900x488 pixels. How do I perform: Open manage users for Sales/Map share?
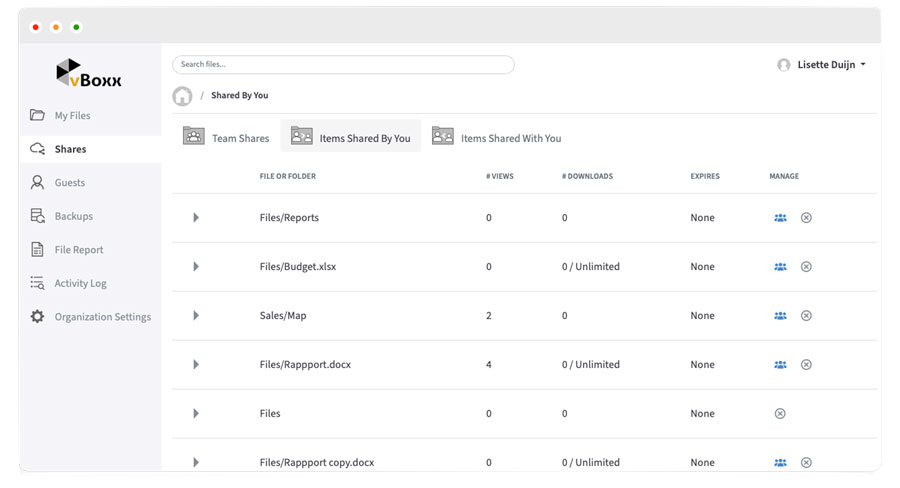pyautogui.click(x=780, y=316)
